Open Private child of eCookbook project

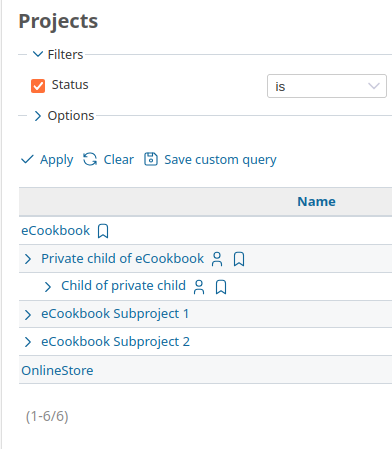click(x=123, y=259)
